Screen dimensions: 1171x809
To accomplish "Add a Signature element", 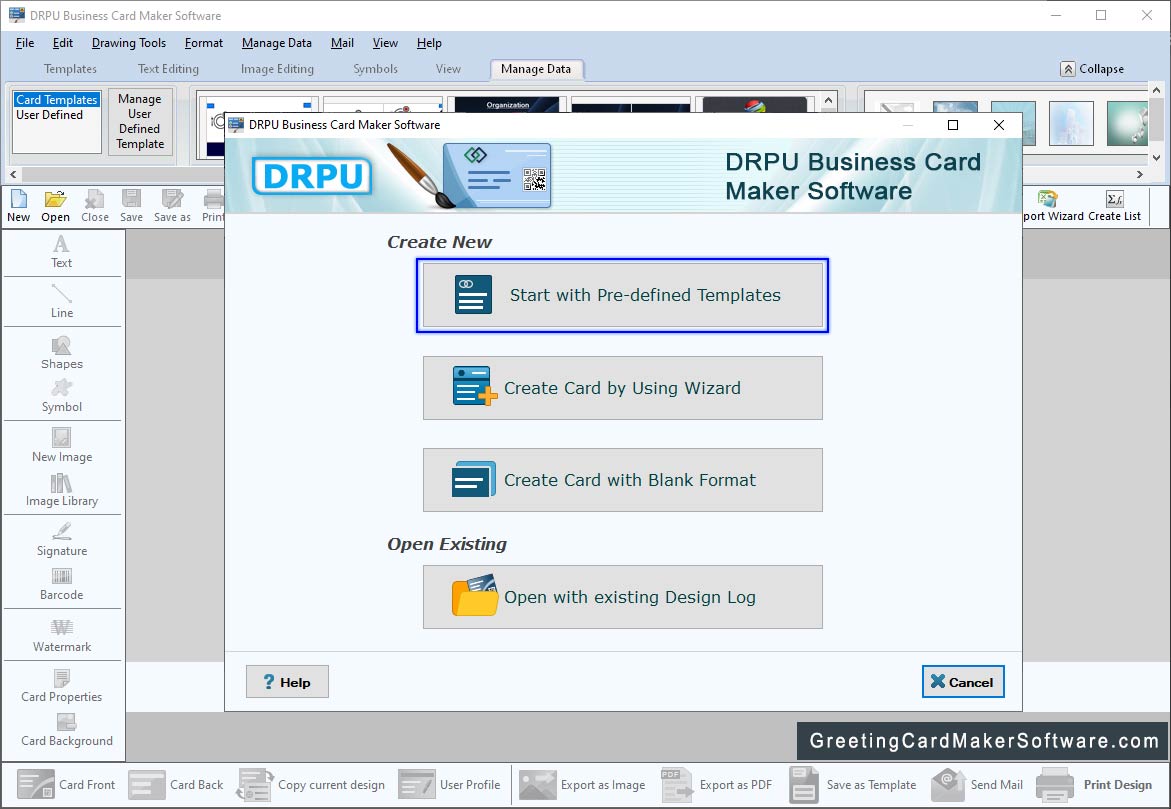I will coord(61,540).
